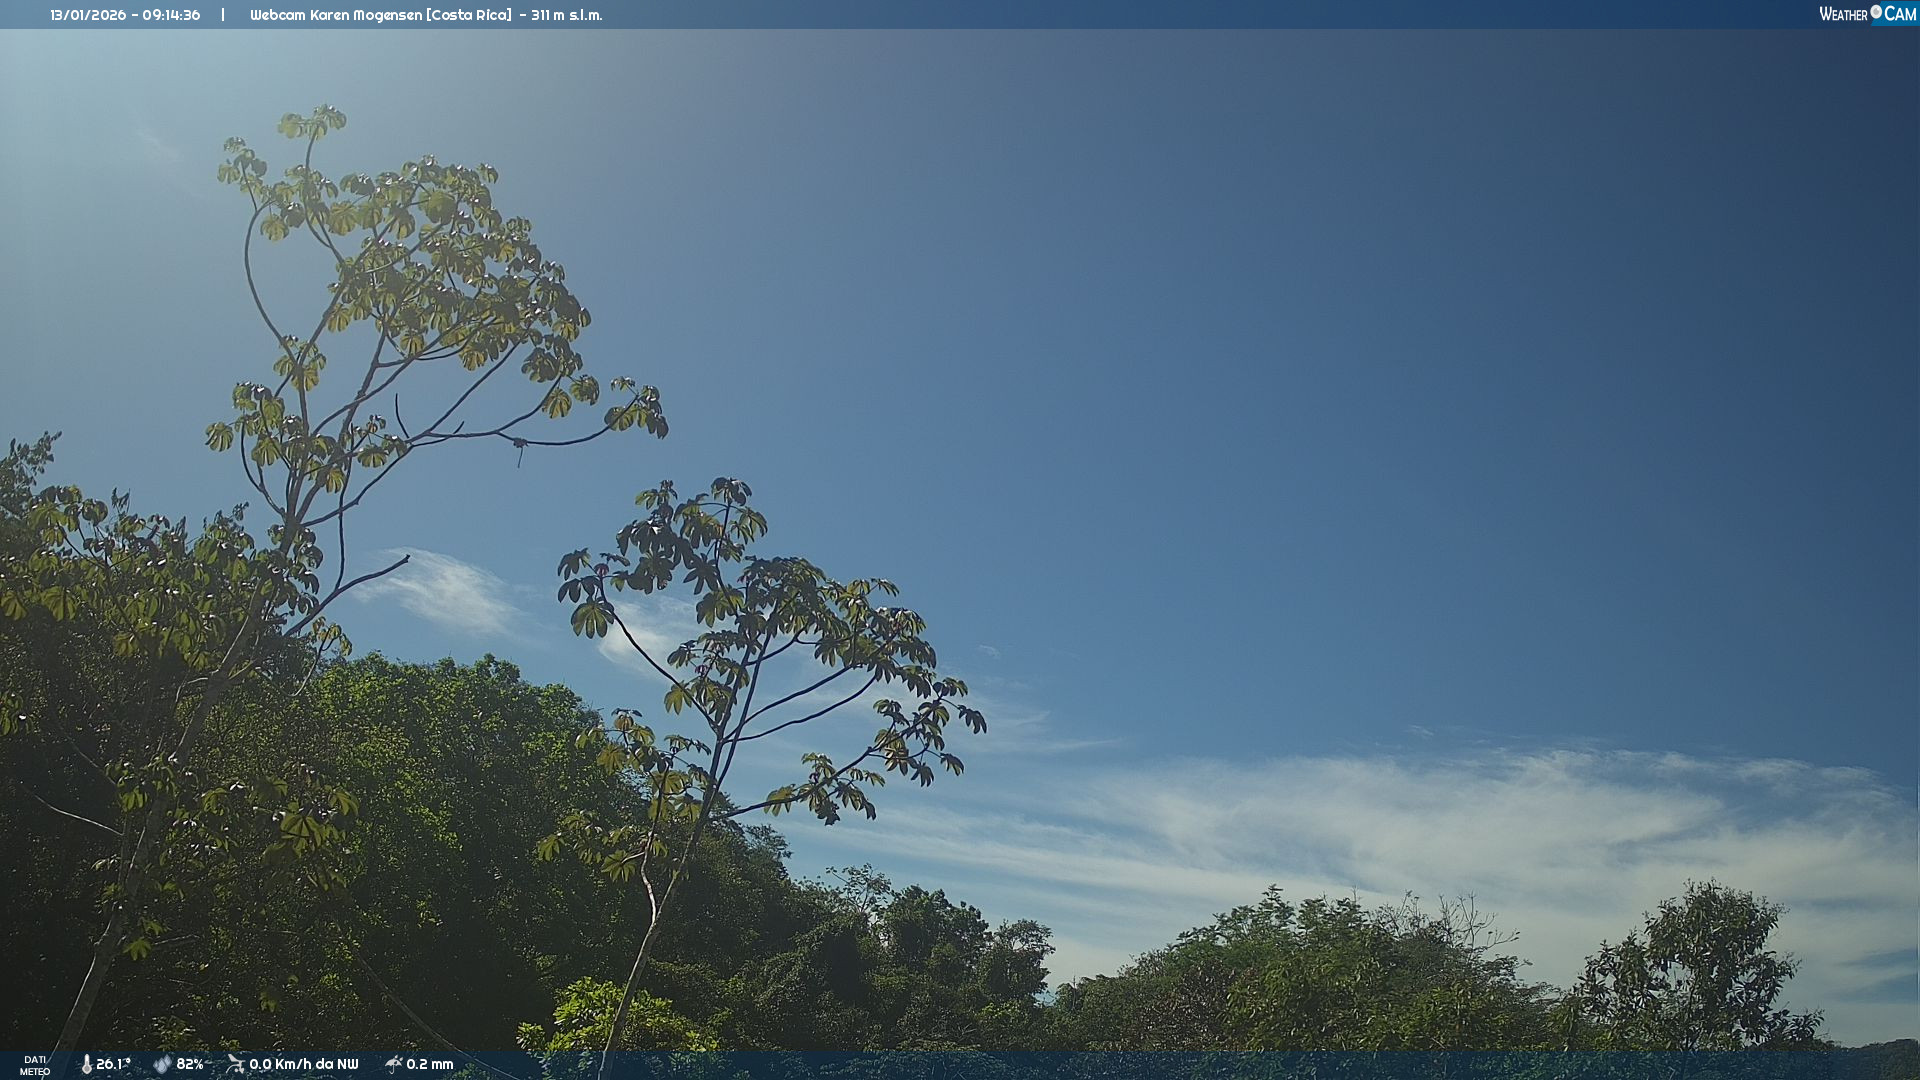1920x1080 pixels.
Task: Click the Webcam Karen Mogensen title text
Action: 335,15
